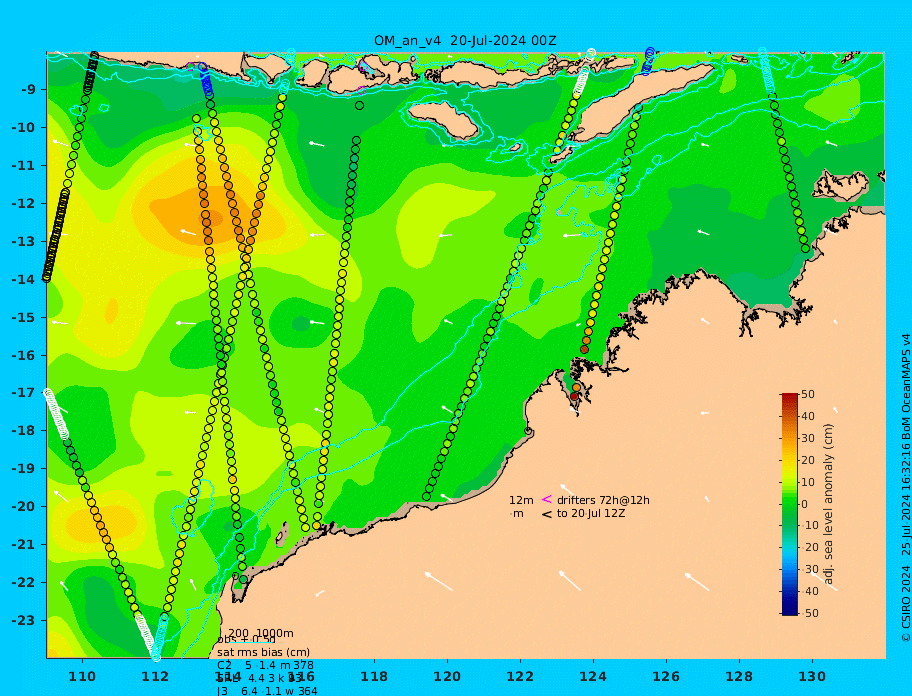This screenshot has height=696, width=912.
Task: Click latitude axis label -14
Action: [x=23, y=280]
